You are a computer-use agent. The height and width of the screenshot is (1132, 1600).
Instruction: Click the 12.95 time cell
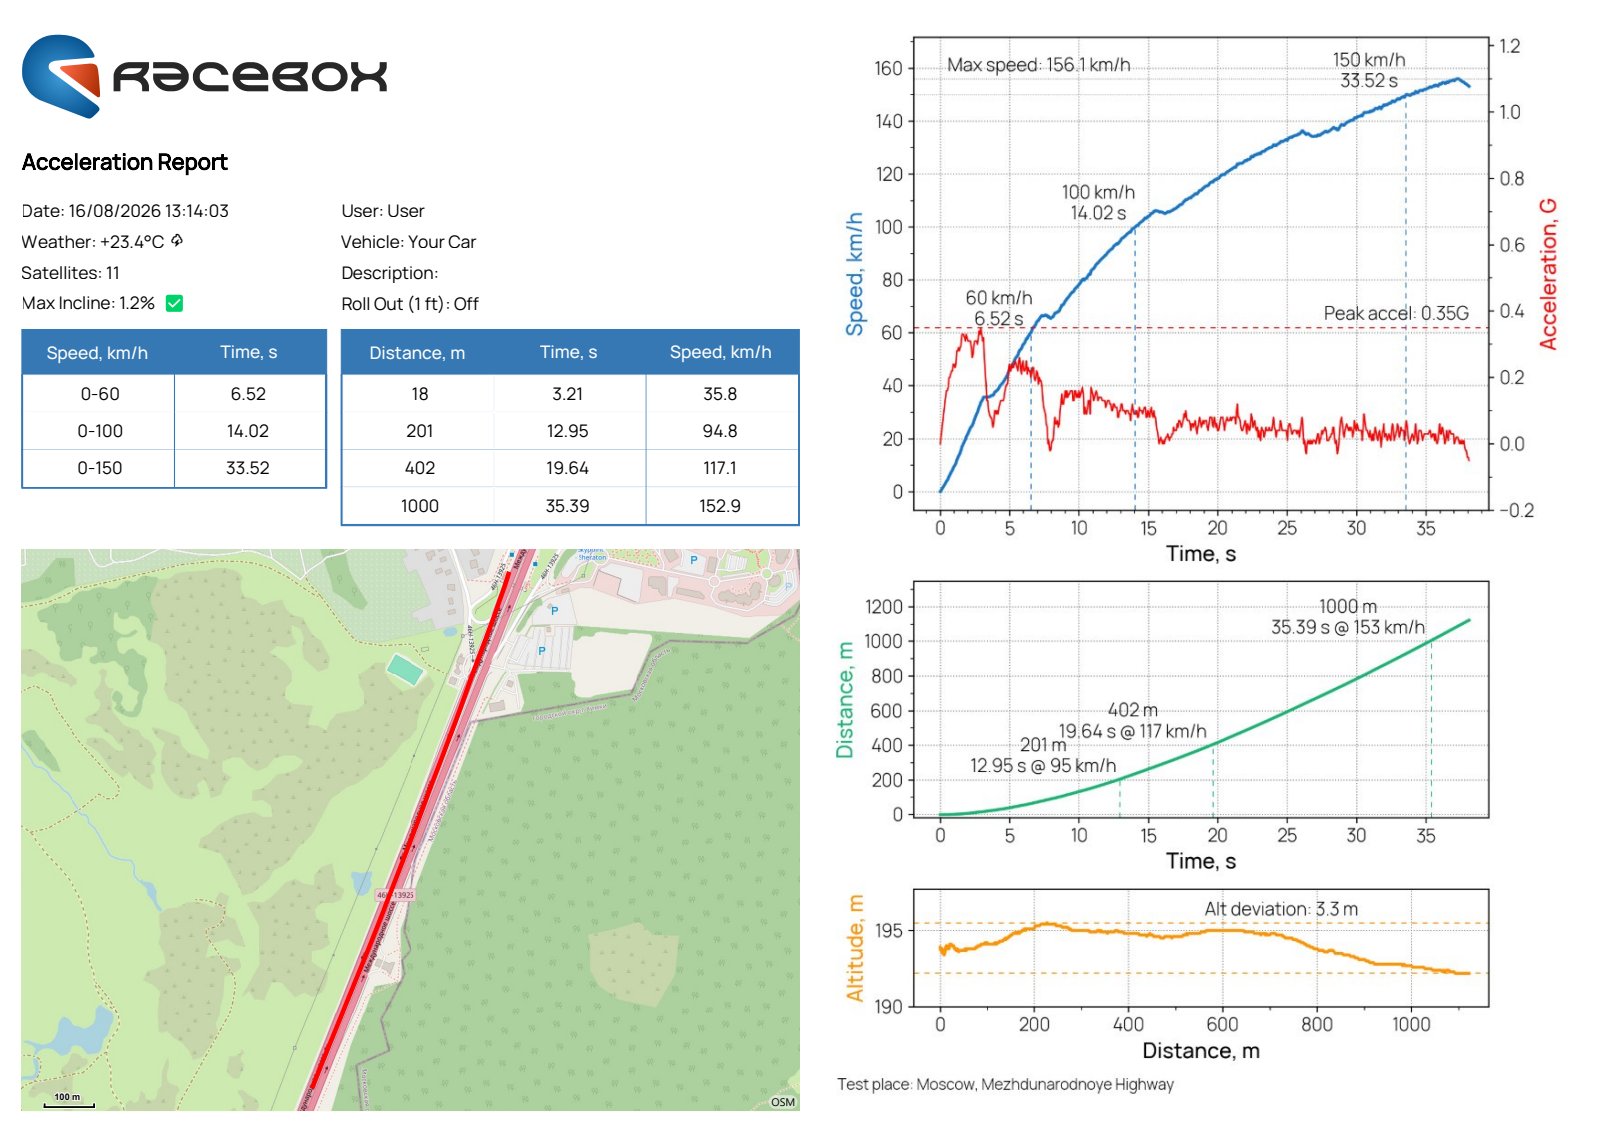[568, 431]
